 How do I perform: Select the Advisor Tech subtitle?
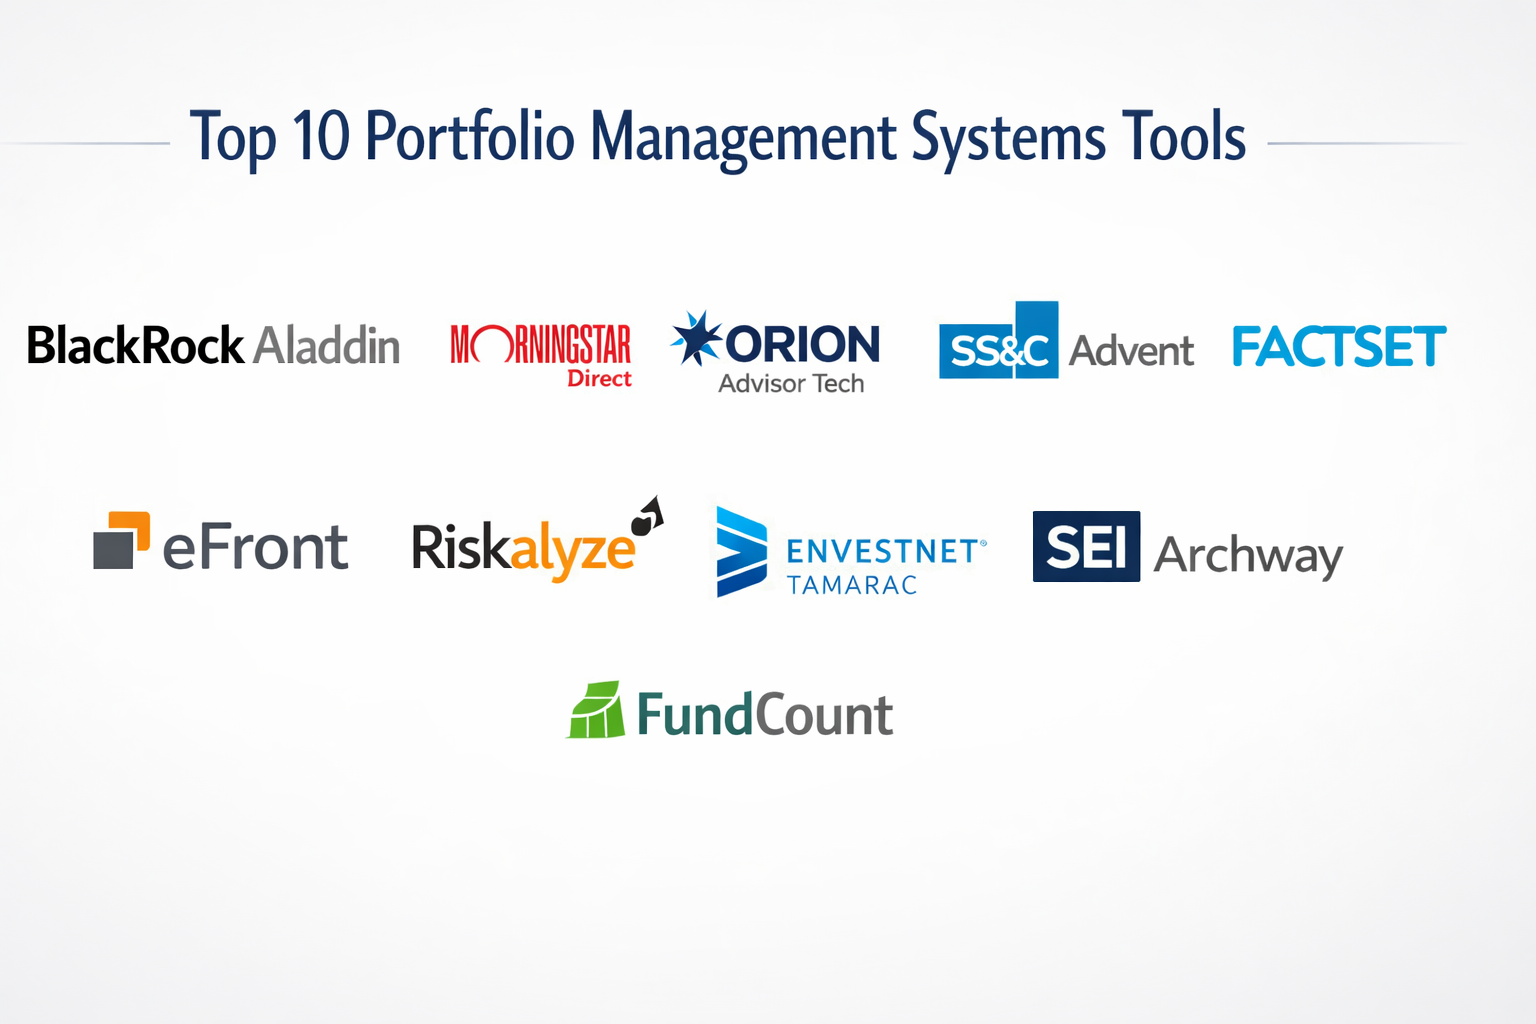(791, 384)
